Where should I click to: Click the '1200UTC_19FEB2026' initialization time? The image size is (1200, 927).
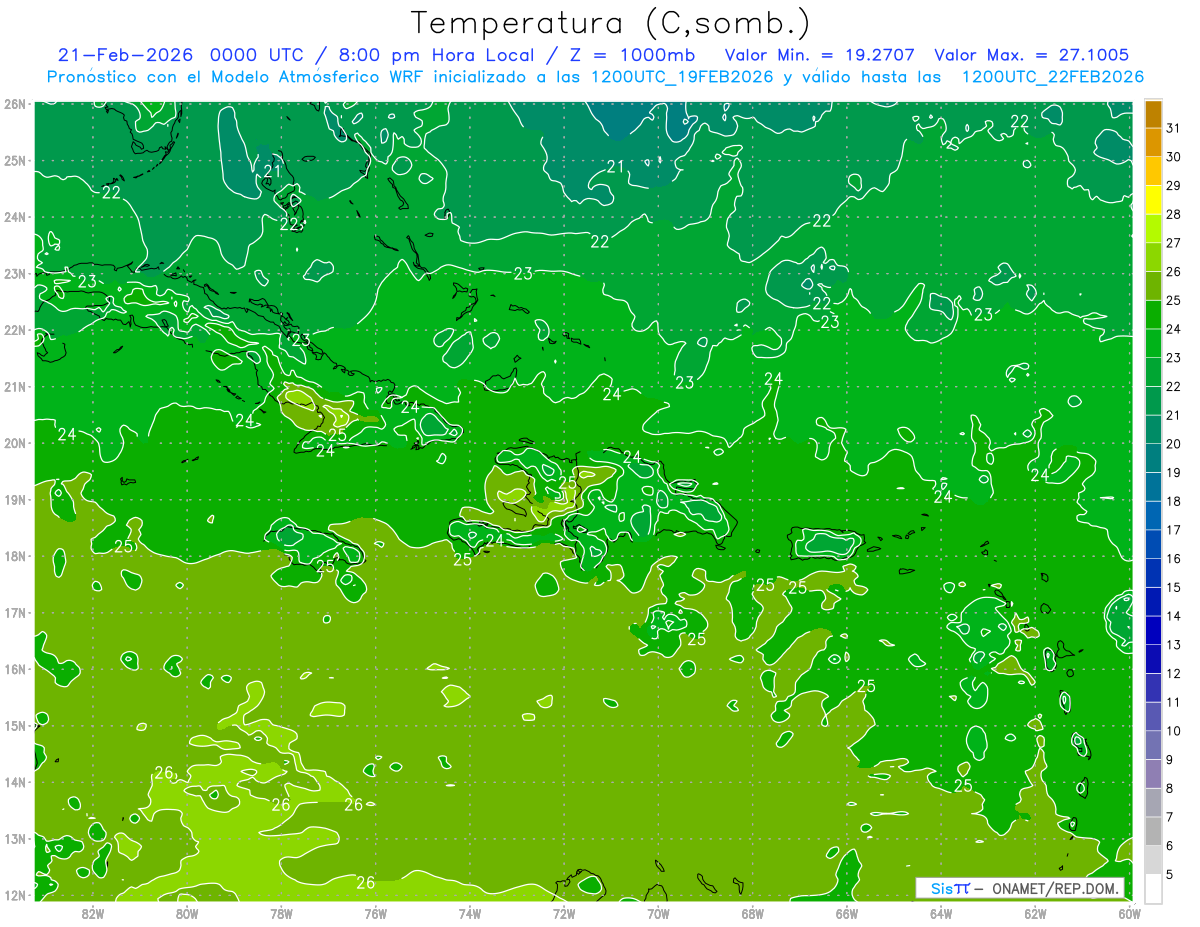coord(682,77)
